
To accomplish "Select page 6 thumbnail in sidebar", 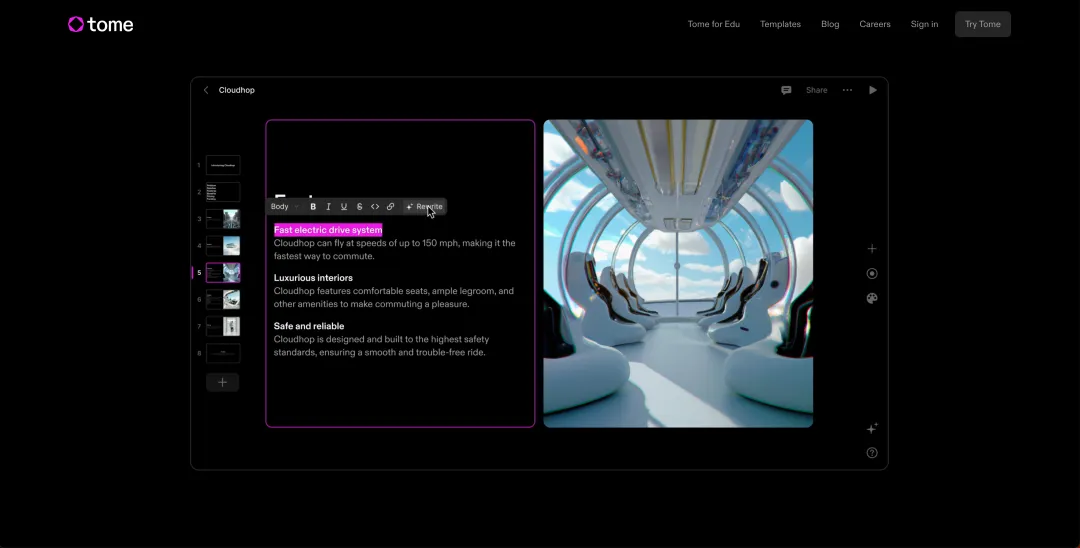I will [x=223, y=299].
